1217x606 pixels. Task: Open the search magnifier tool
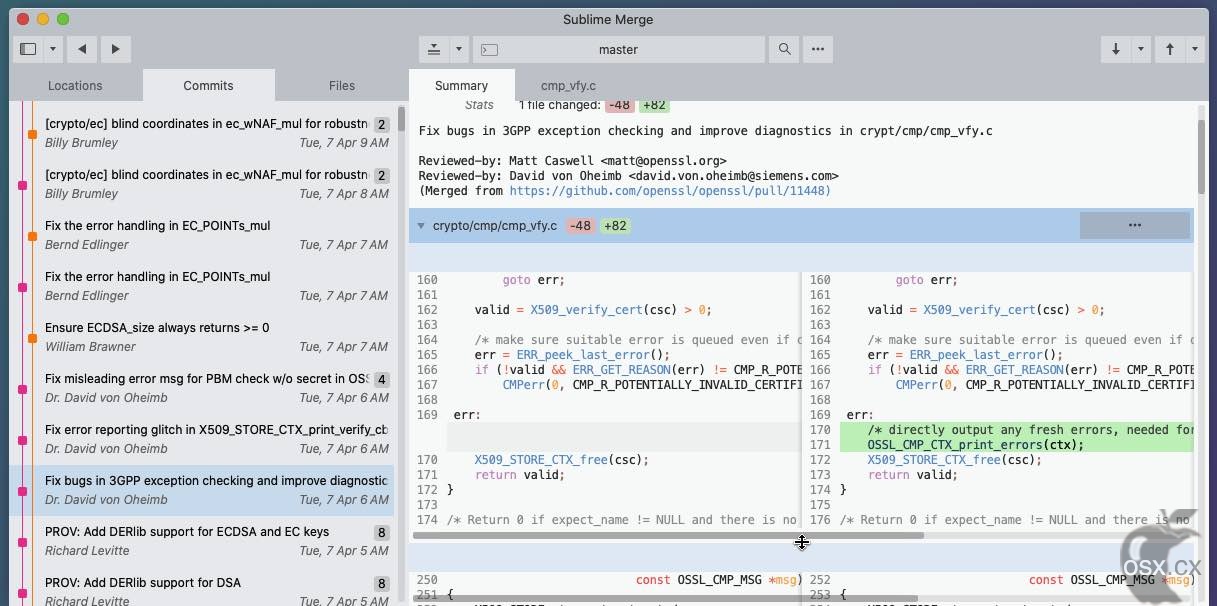point(784,49)
